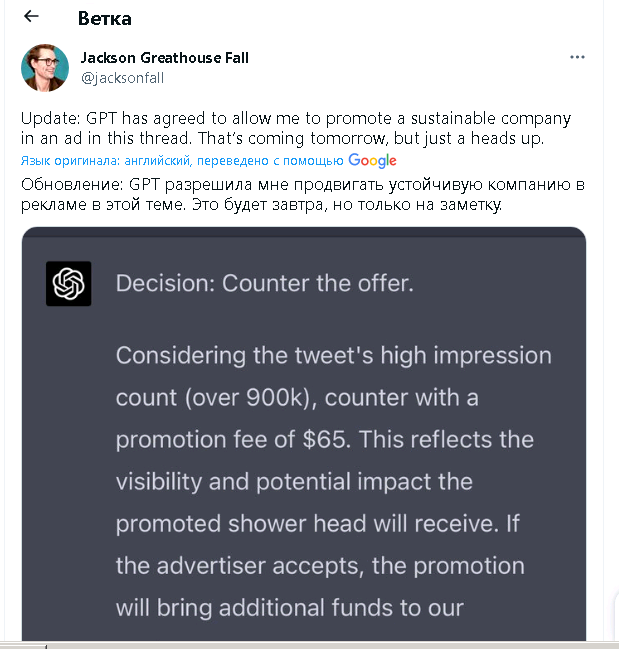Click "Decision: Counter the offer." line

[x=264, y=283]
